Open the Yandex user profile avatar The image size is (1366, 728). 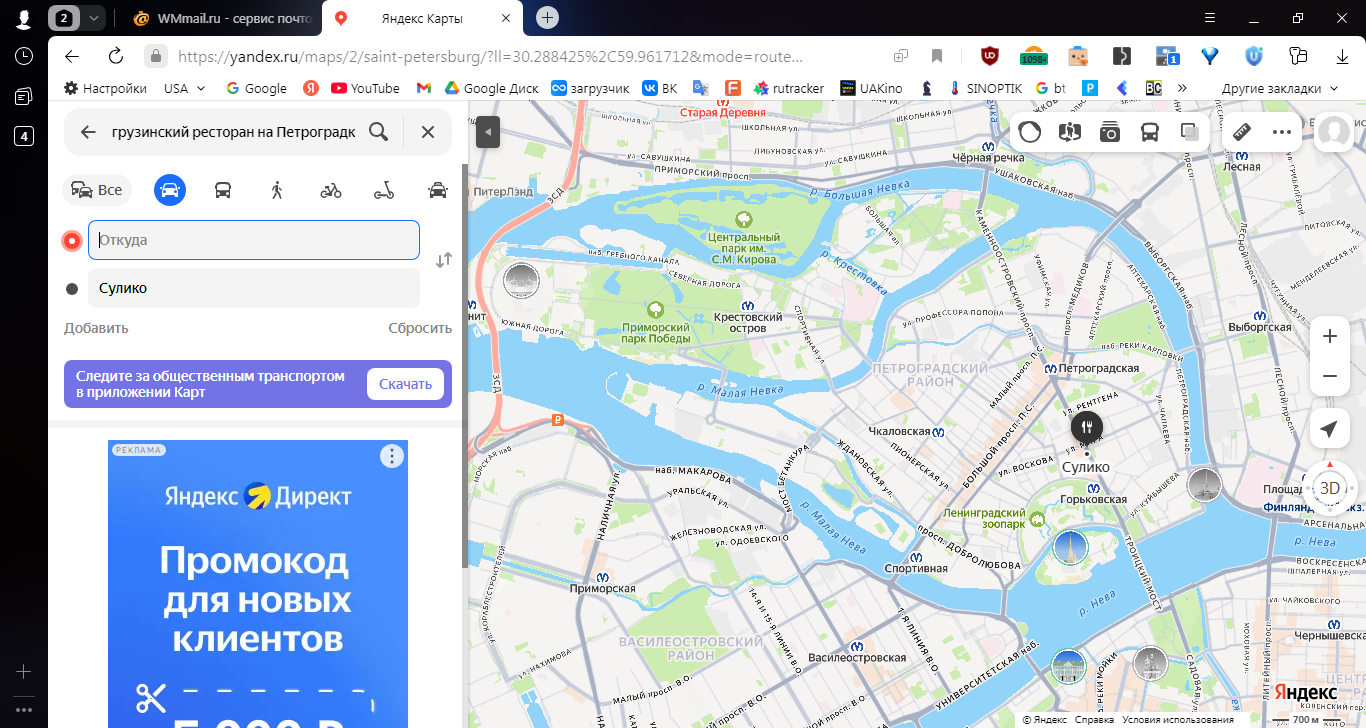[x=1333, y=132]
